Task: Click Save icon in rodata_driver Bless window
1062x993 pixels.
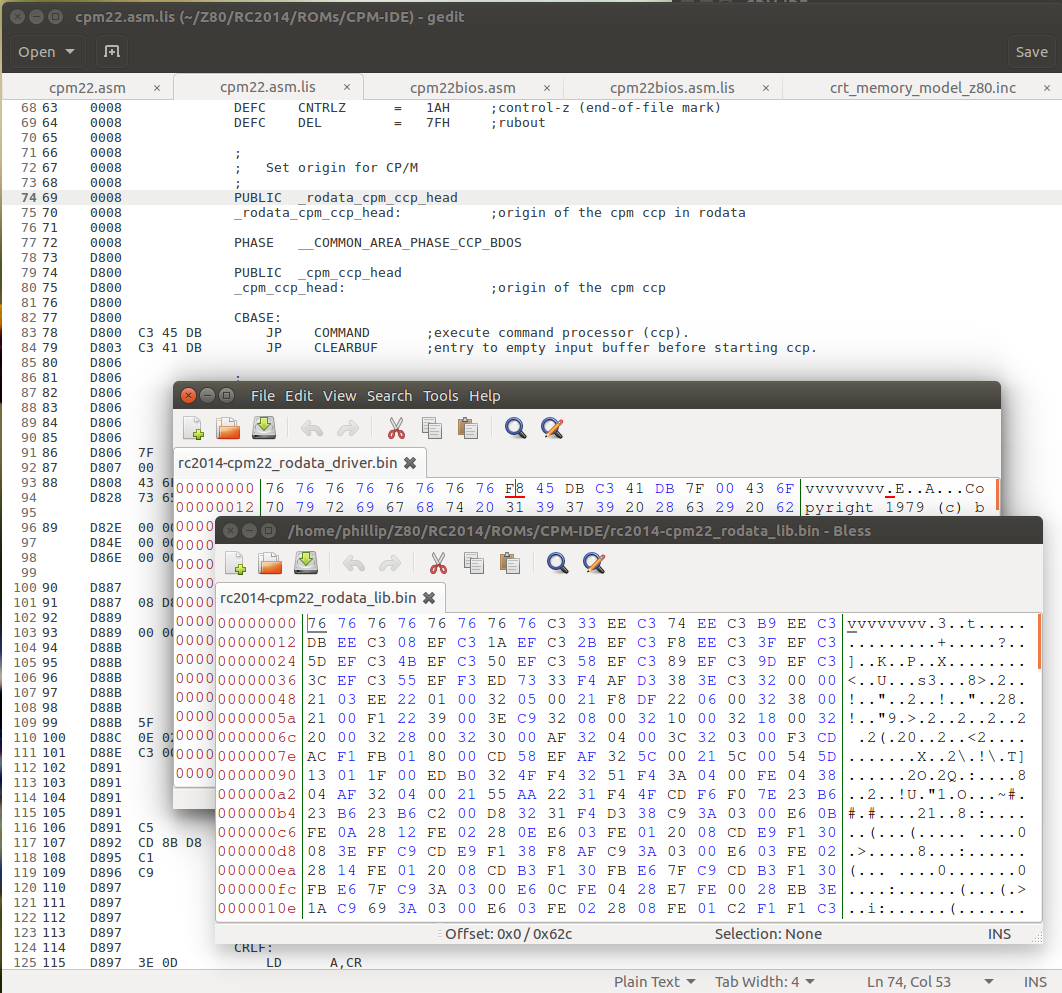Action: pos(263,428)
